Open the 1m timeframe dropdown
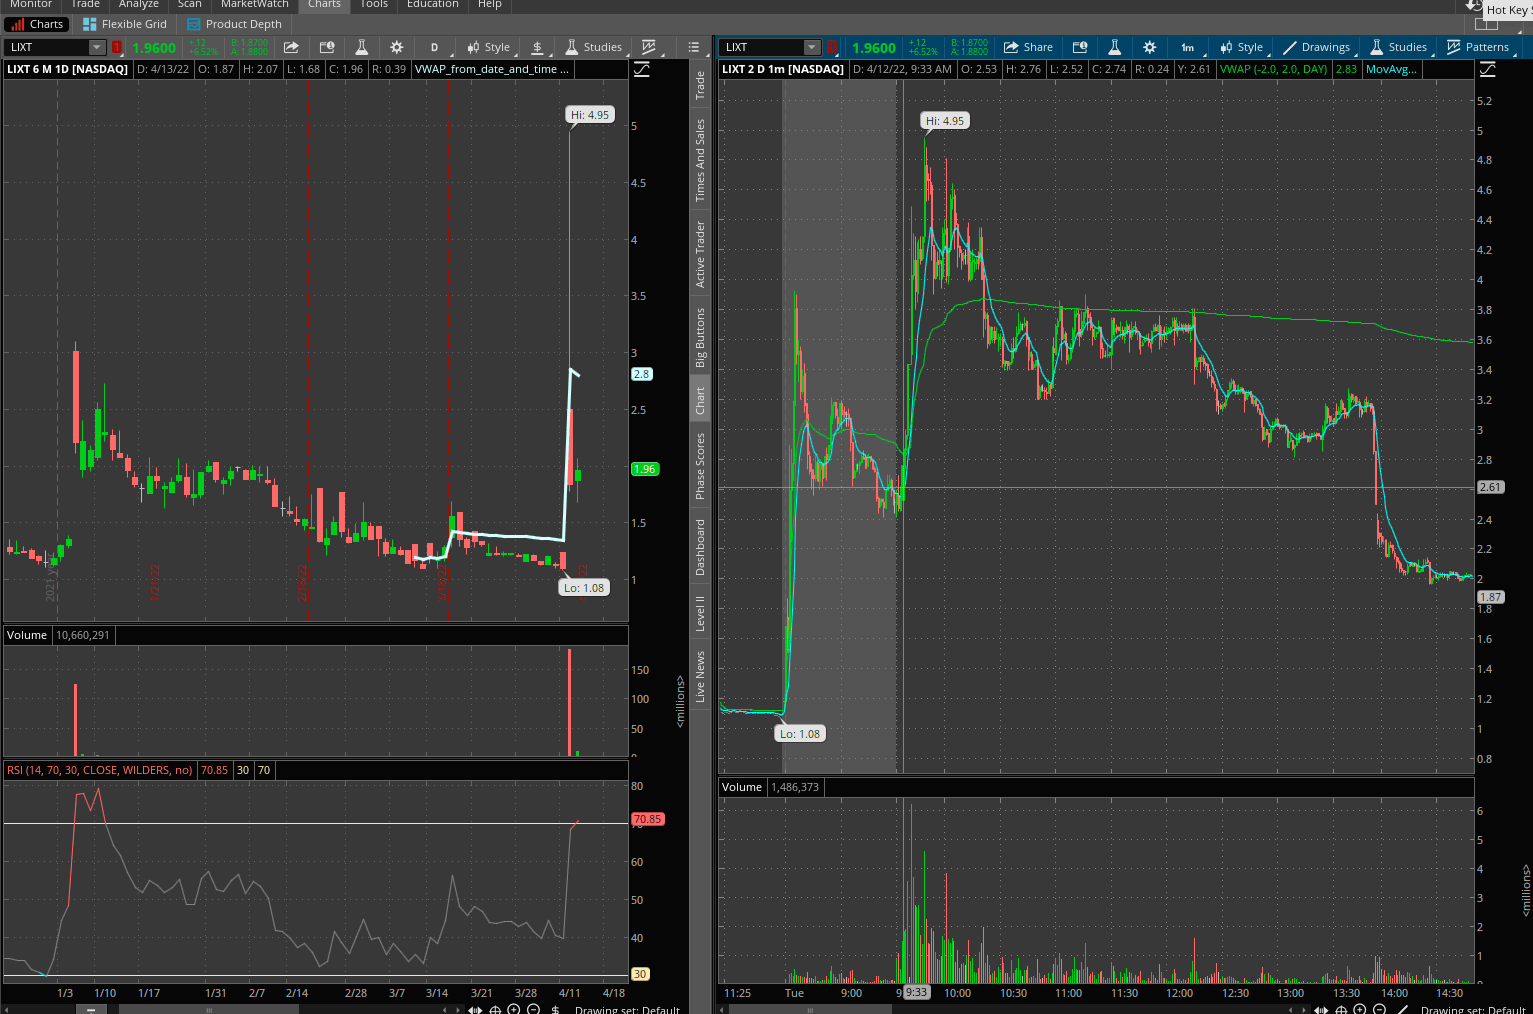Viewport: 1533px width, 1014px height. [x=1188, y=47]
